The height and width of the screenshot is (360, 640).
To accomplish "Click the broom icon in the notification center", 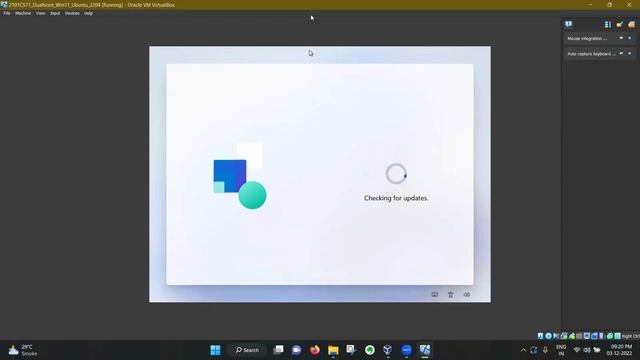I will tap(620, 24).
